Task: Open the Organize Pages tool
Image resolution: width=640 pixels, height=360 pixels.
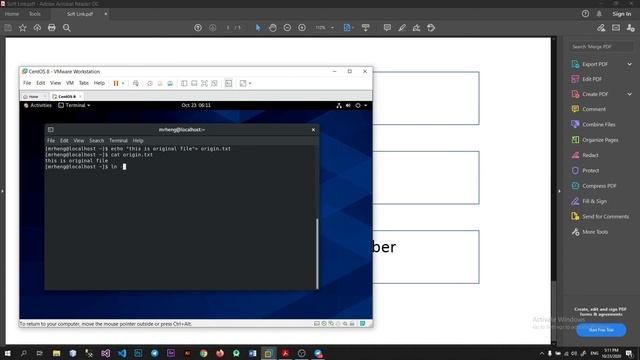Action: pyautogui.click(x=600, y=140)
